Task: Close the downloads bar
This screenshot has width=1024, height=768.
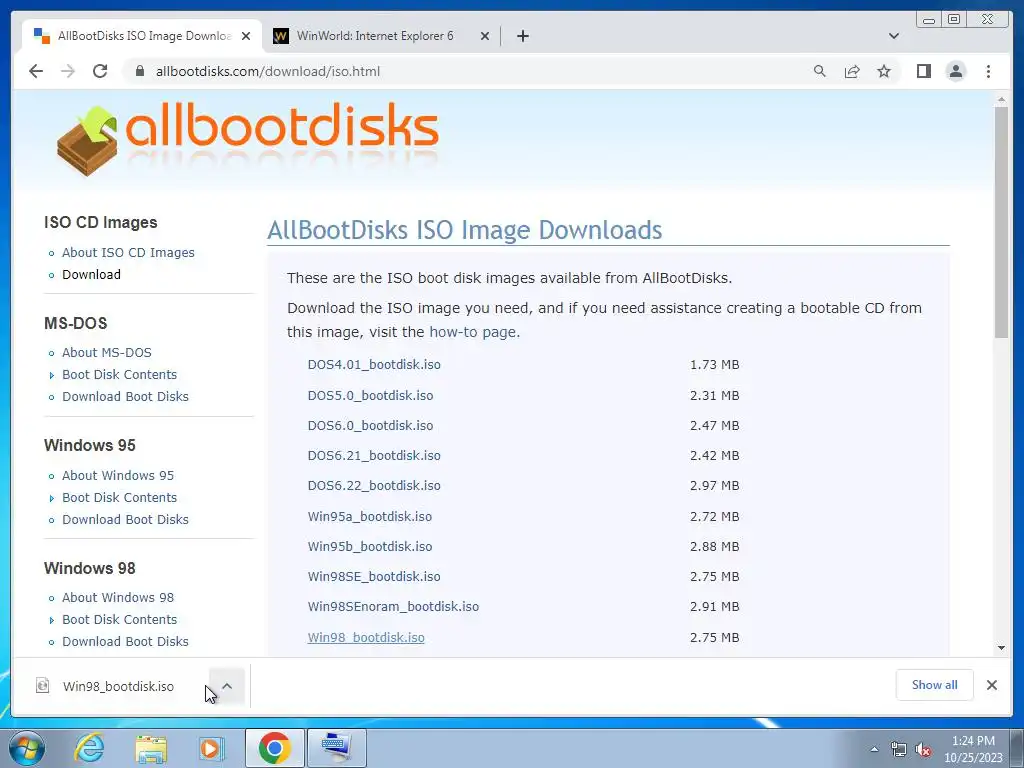Action: [991, 684]
